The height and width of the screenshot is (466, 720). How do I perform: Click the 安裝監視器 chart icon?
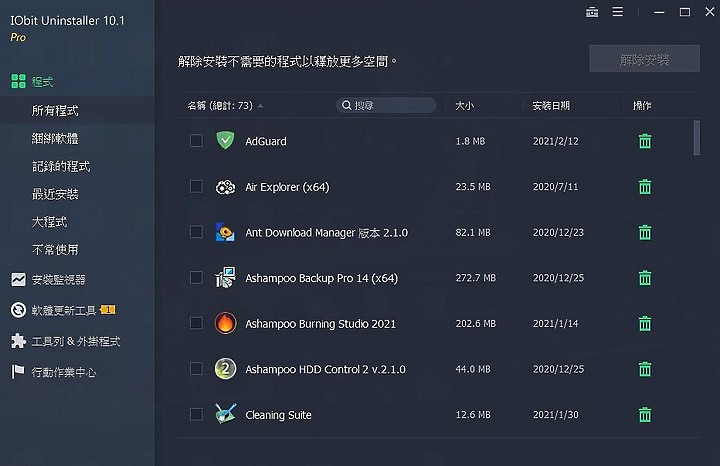(18, 279)
